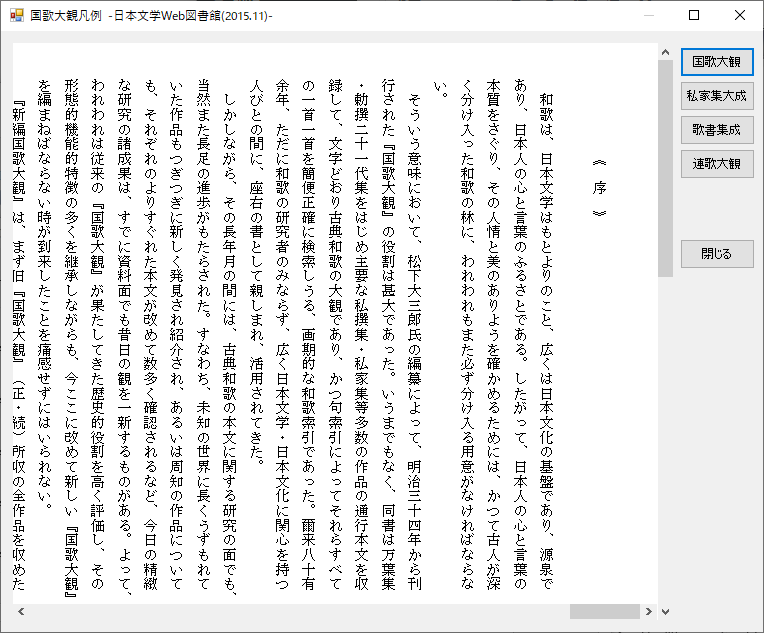Click the 閉じる button
764x633 pixels.
pyautogui.click(x=717, y=254)
